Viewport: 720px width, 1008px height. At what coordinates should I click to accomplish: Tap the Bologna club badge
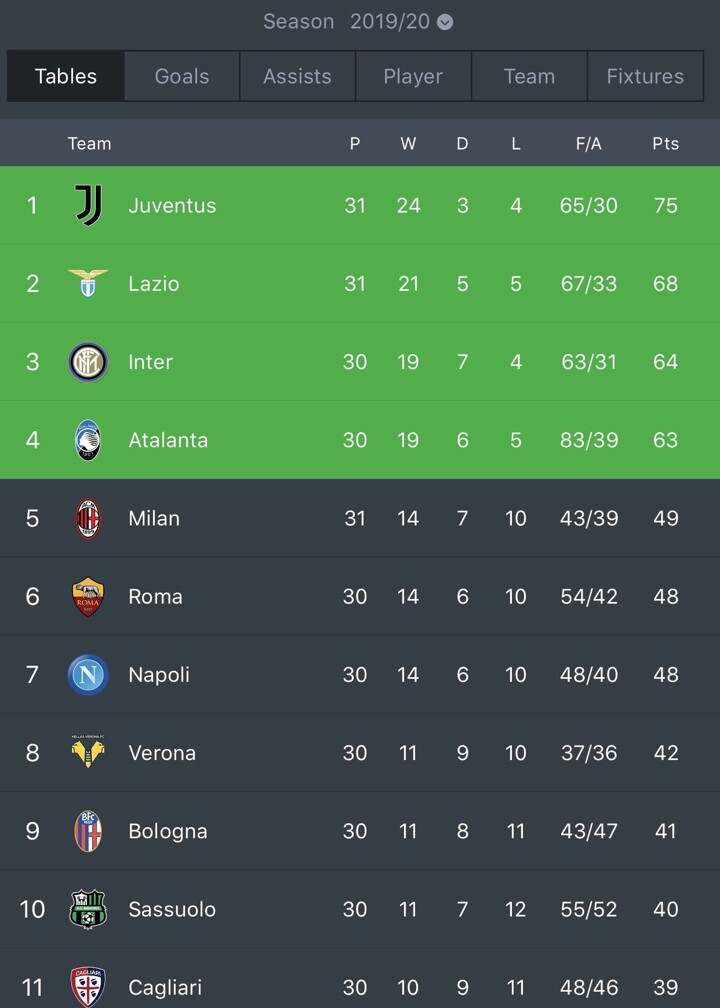[88, 831]
